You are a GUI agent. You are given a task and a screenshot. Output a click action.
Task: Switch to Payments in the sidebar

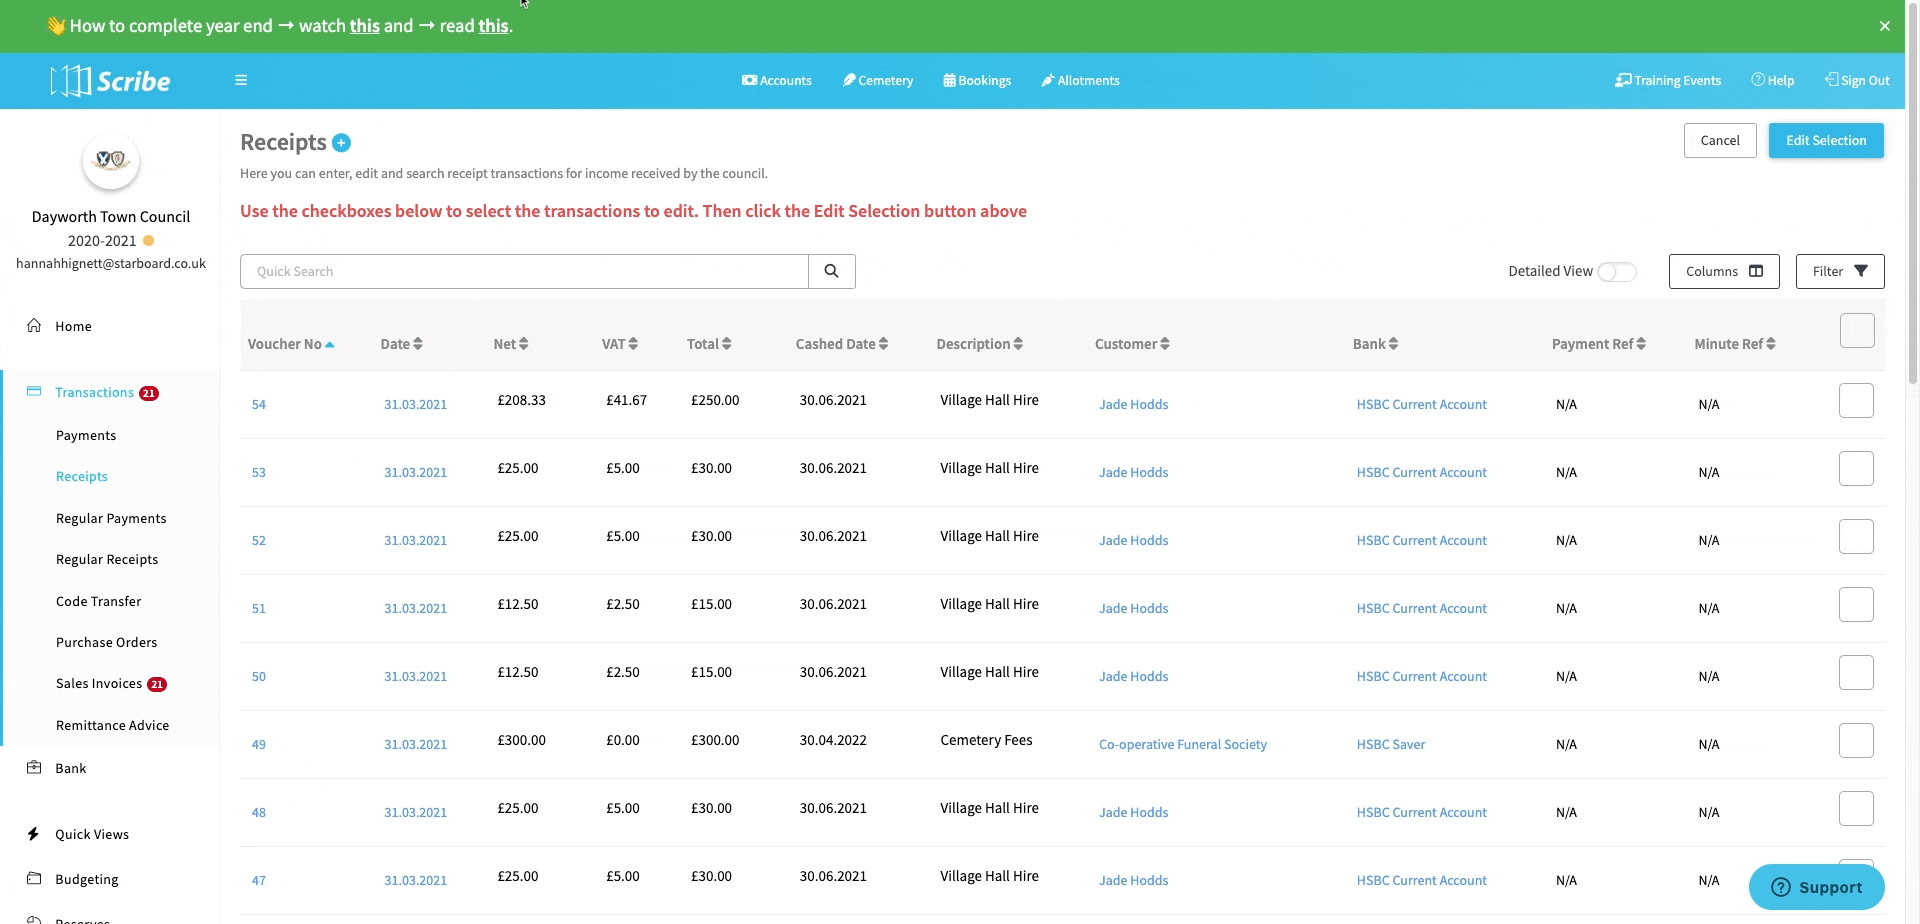tap(86, 434)
